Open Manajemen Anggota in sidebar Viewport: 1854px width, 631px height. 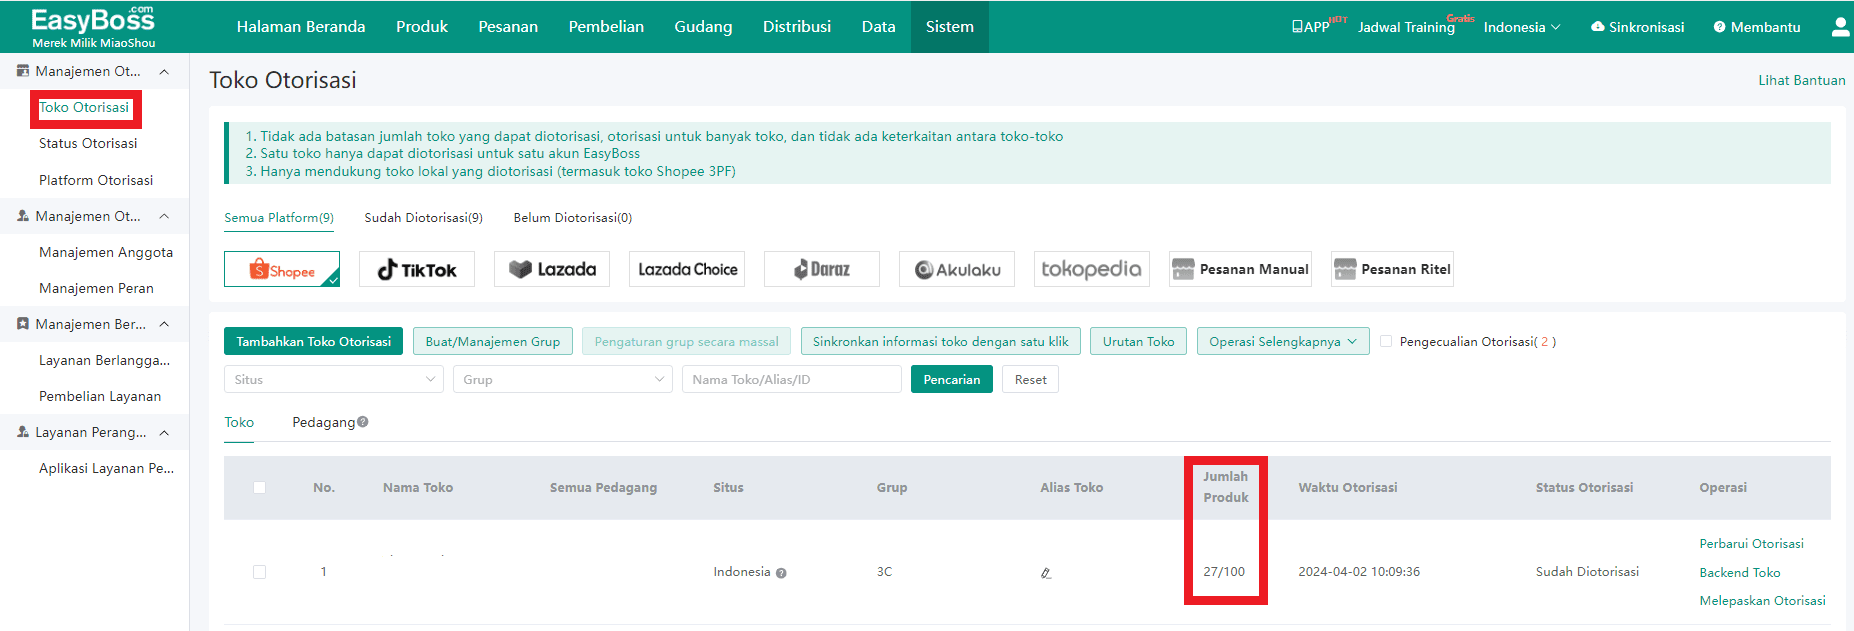pos(106,252)
